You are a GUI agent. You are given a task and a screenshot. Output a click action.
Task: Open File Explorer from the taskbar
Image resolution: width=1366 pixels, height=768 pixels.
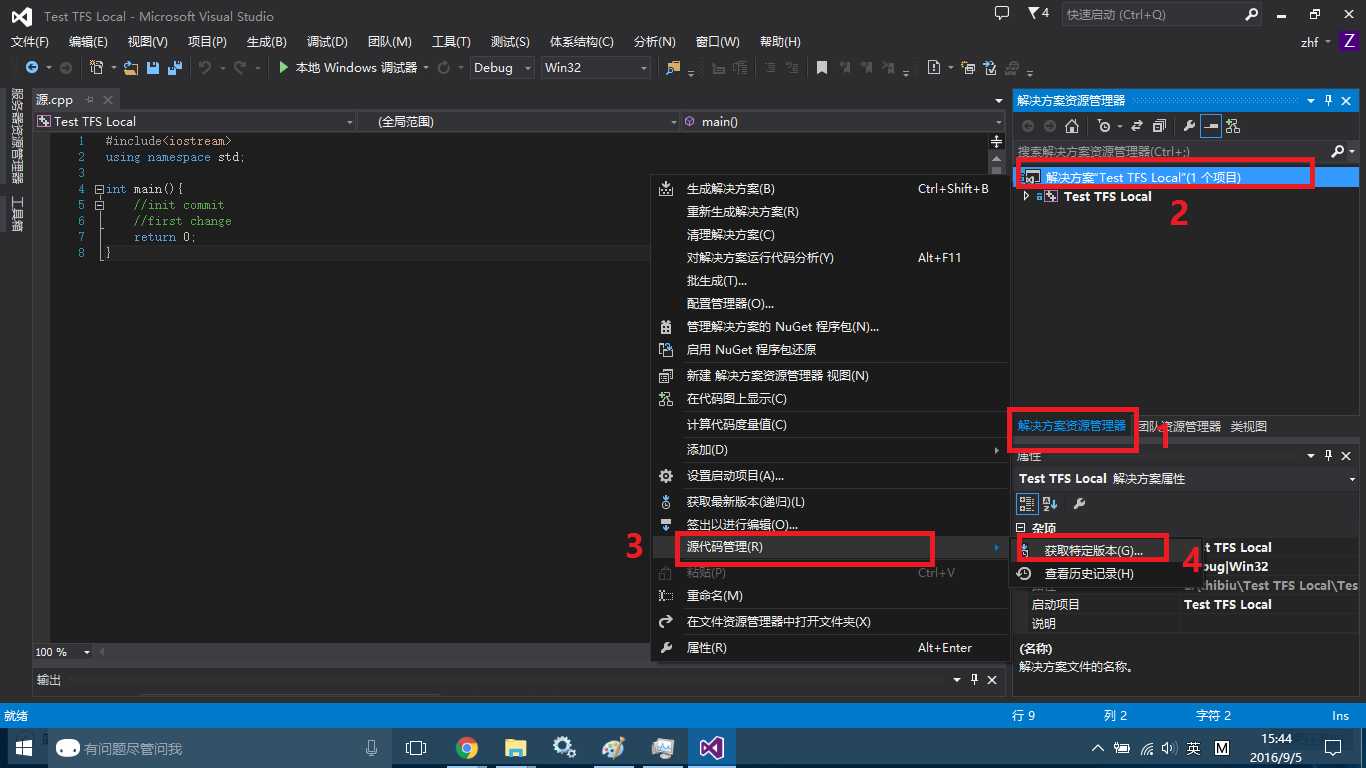(515, 748)
